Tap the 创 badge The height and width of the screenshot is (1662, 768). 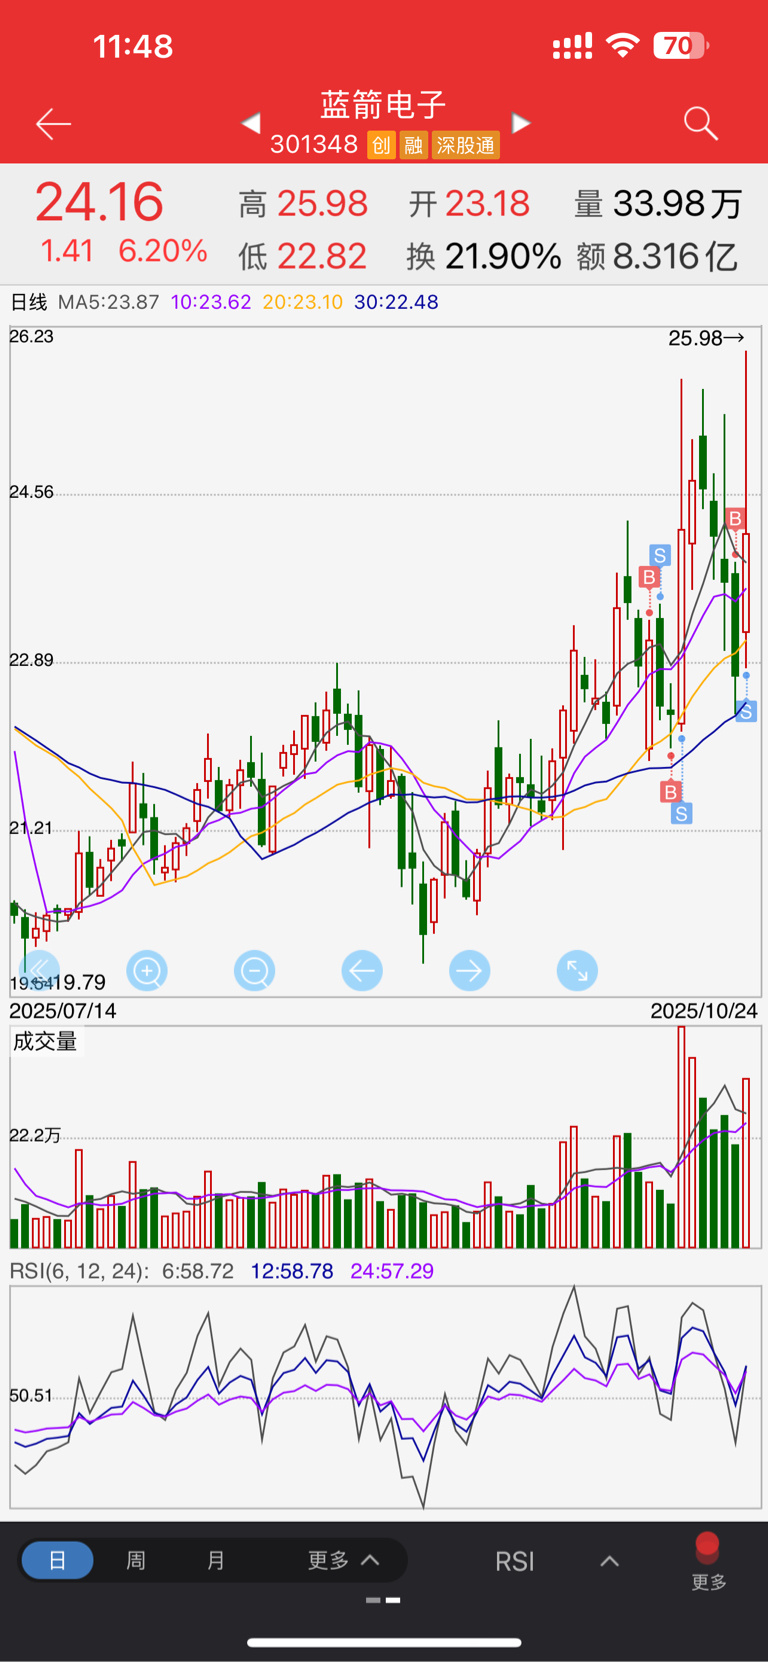(x=381, y=145)
